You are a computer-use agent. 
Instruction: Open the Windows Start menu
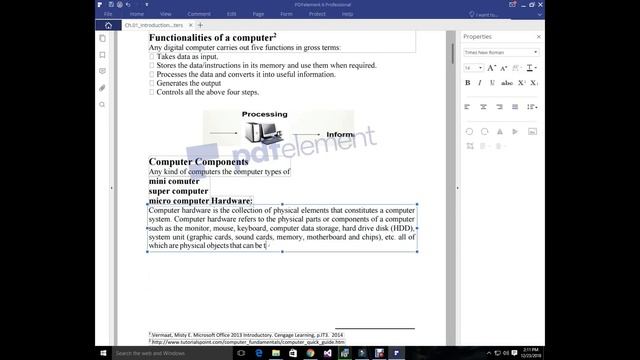[x=103, y=353]
